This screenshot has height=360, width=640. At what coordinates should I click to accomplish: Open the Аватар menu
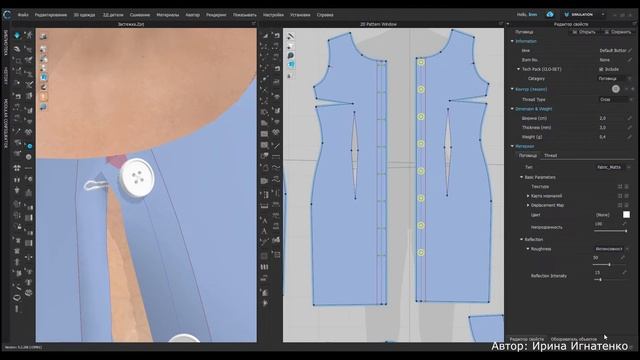193,15
